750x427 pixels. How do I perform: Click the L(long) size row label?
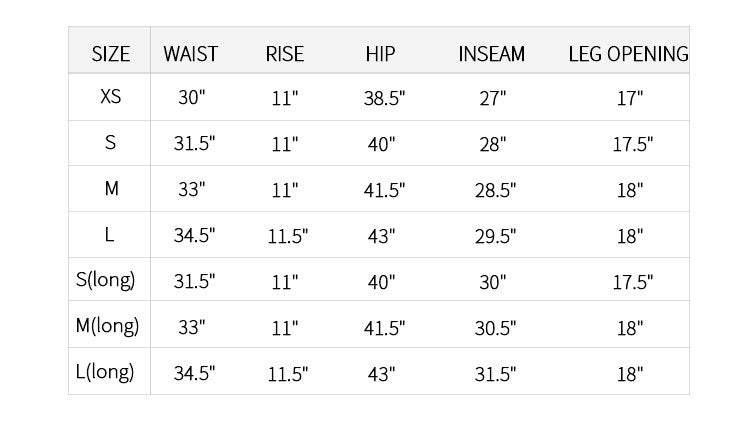pyautogui.click(x=105, y=372)
